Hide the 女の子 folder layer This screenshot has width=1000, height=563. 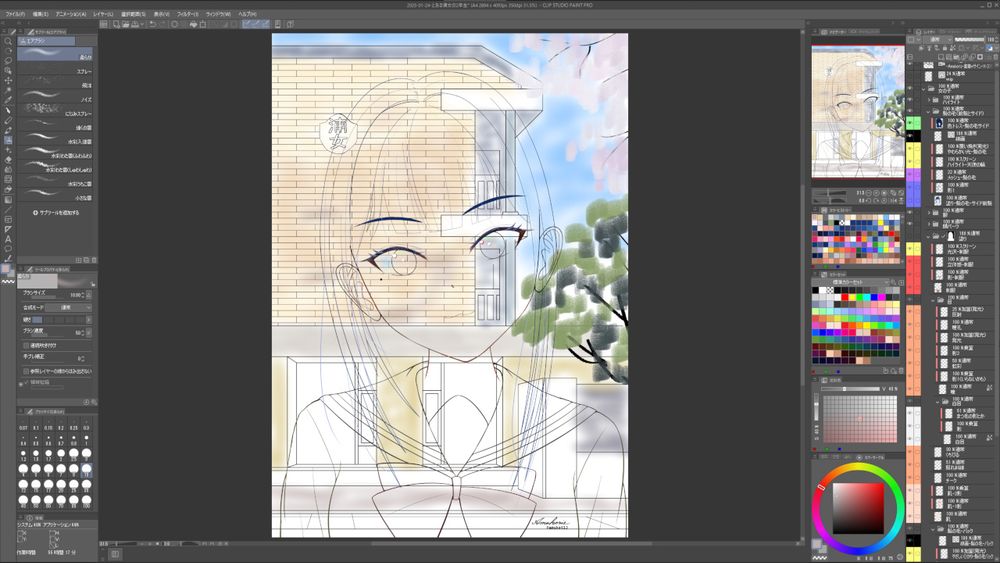[910, 89]
